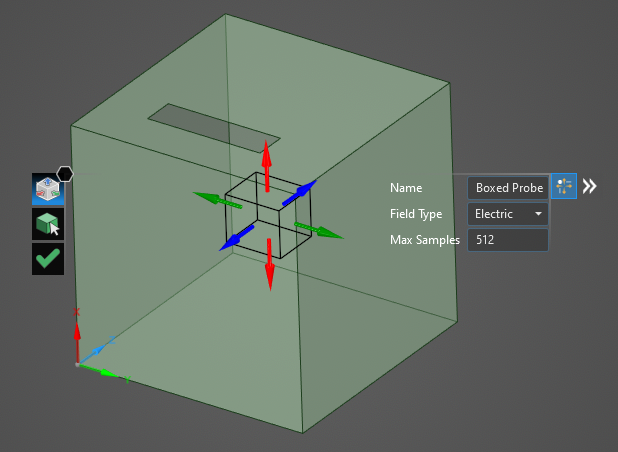Click the red X axis of triad
618x452 pixels.
point(77,341)
